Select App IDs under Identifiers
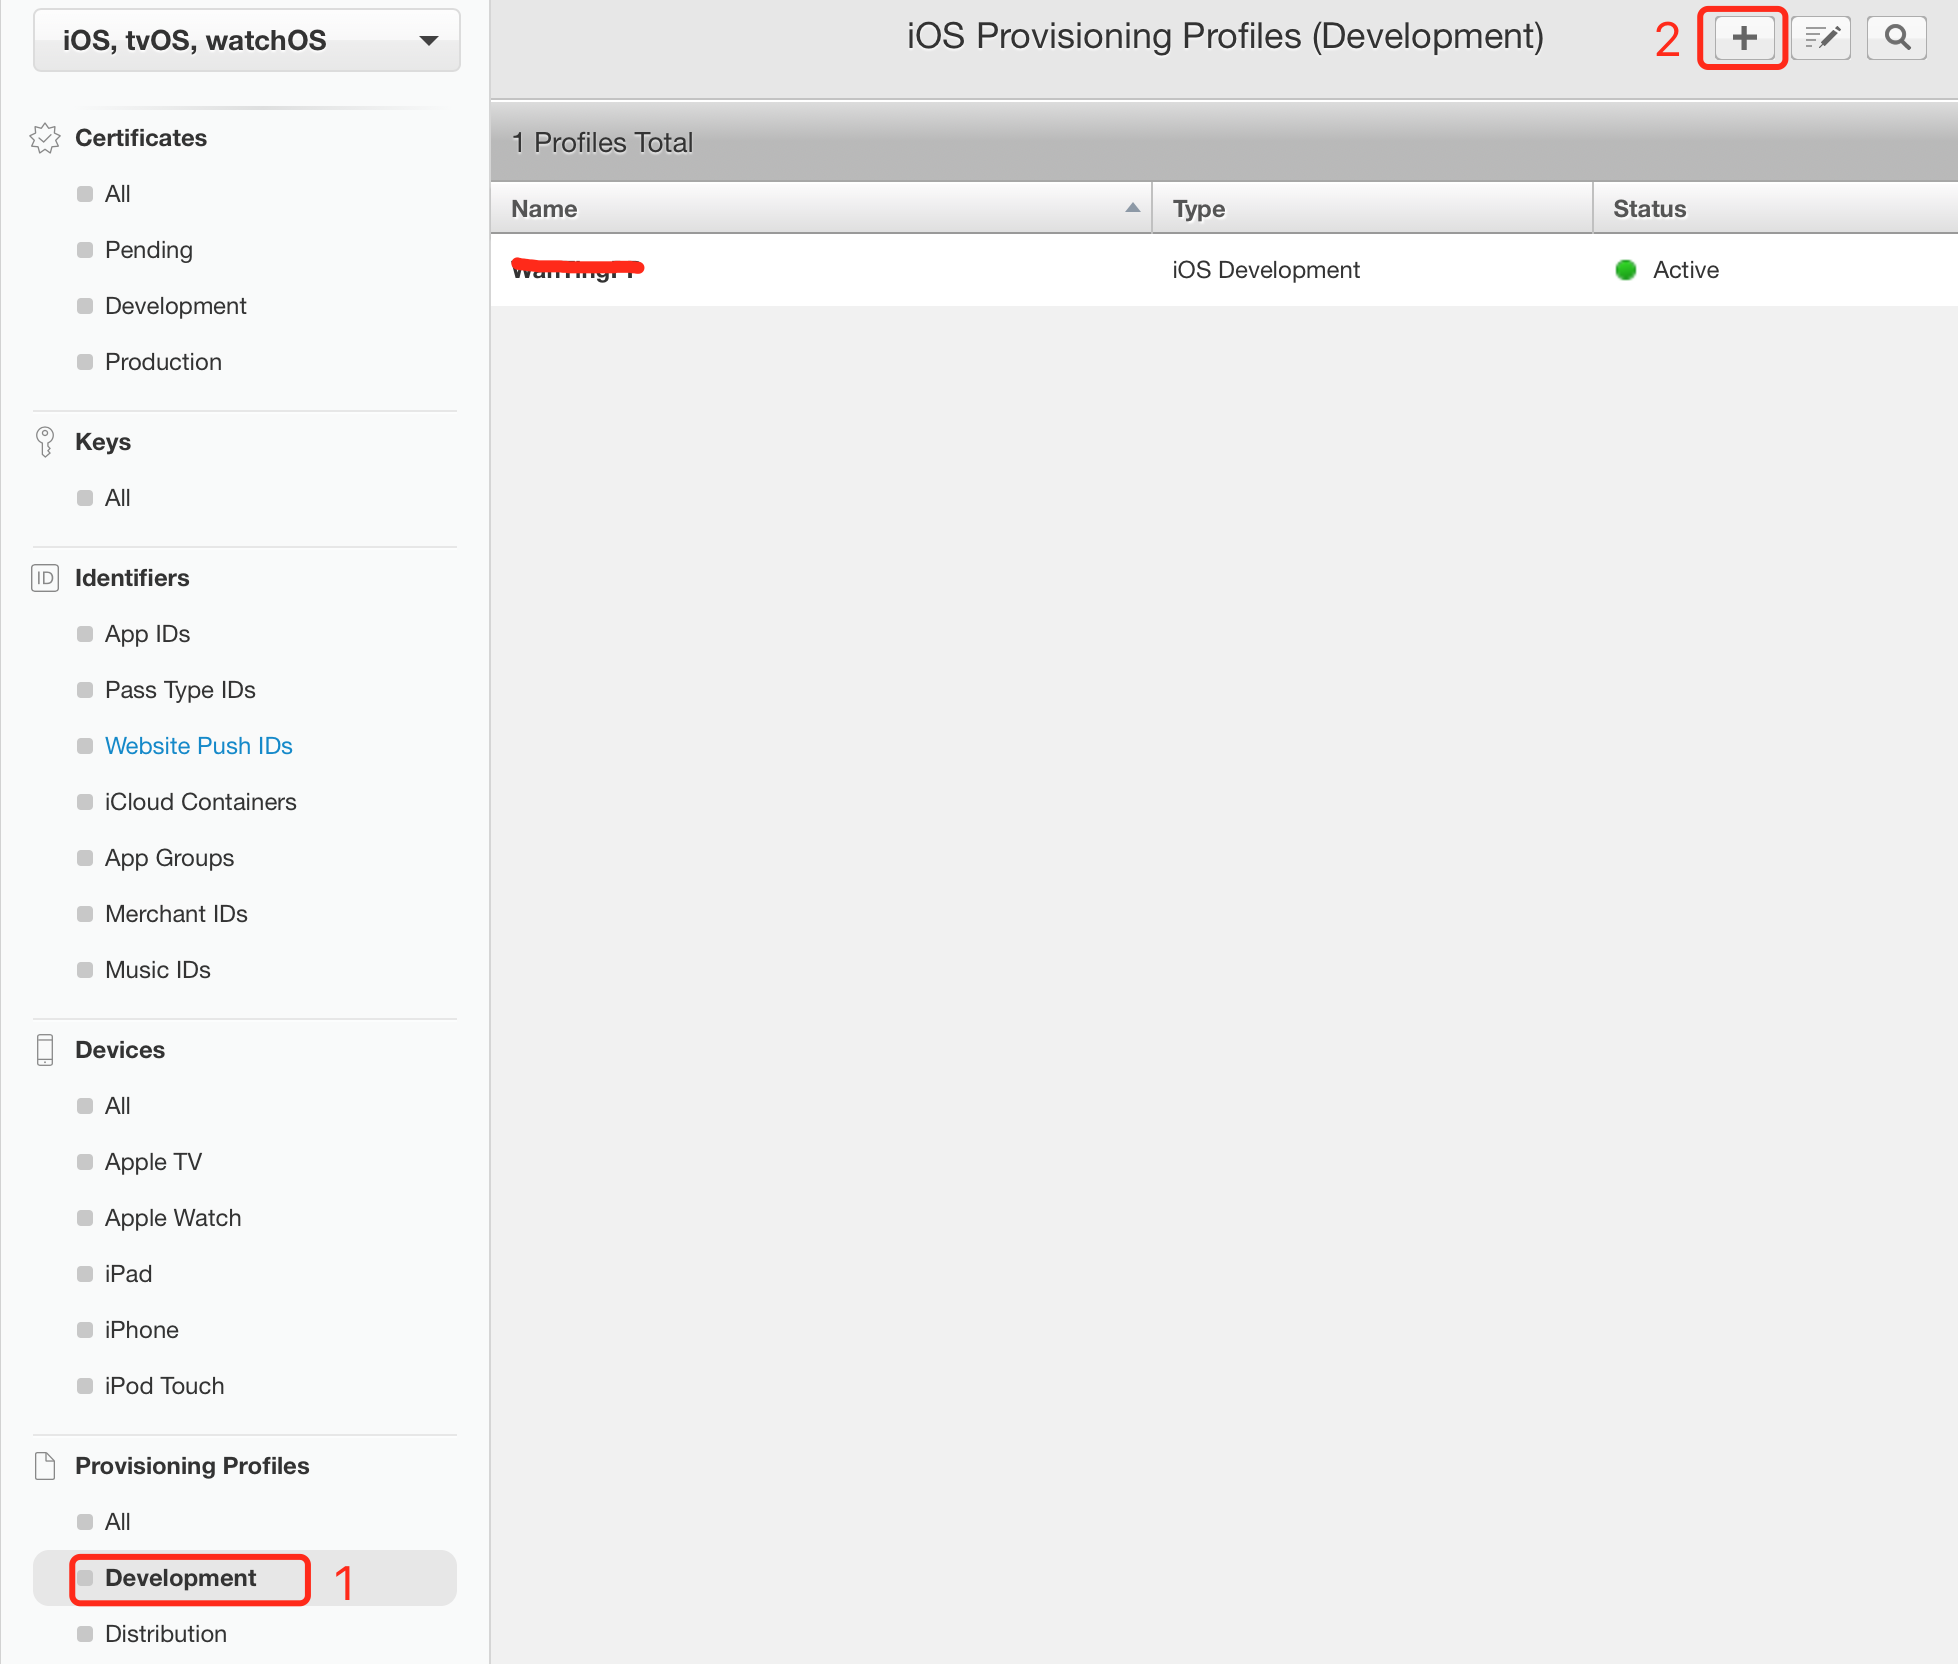 (x=147, y=634)
